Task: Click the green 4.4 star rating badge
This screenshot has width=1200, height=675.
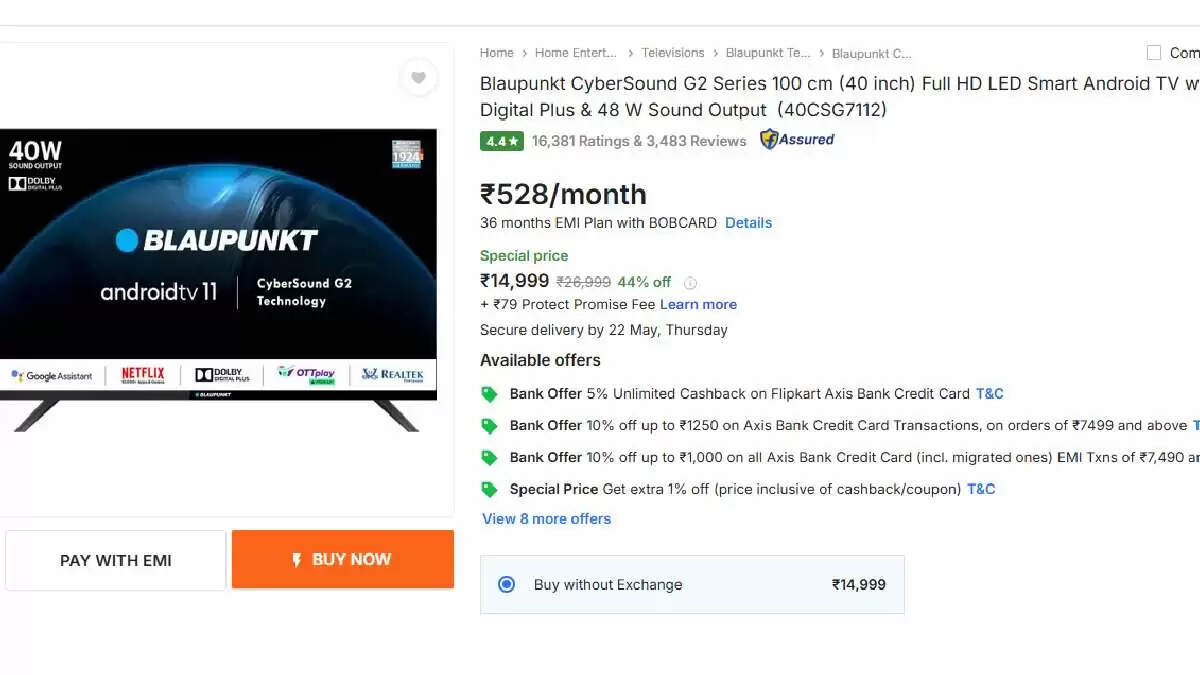Action: pos(501,141)
